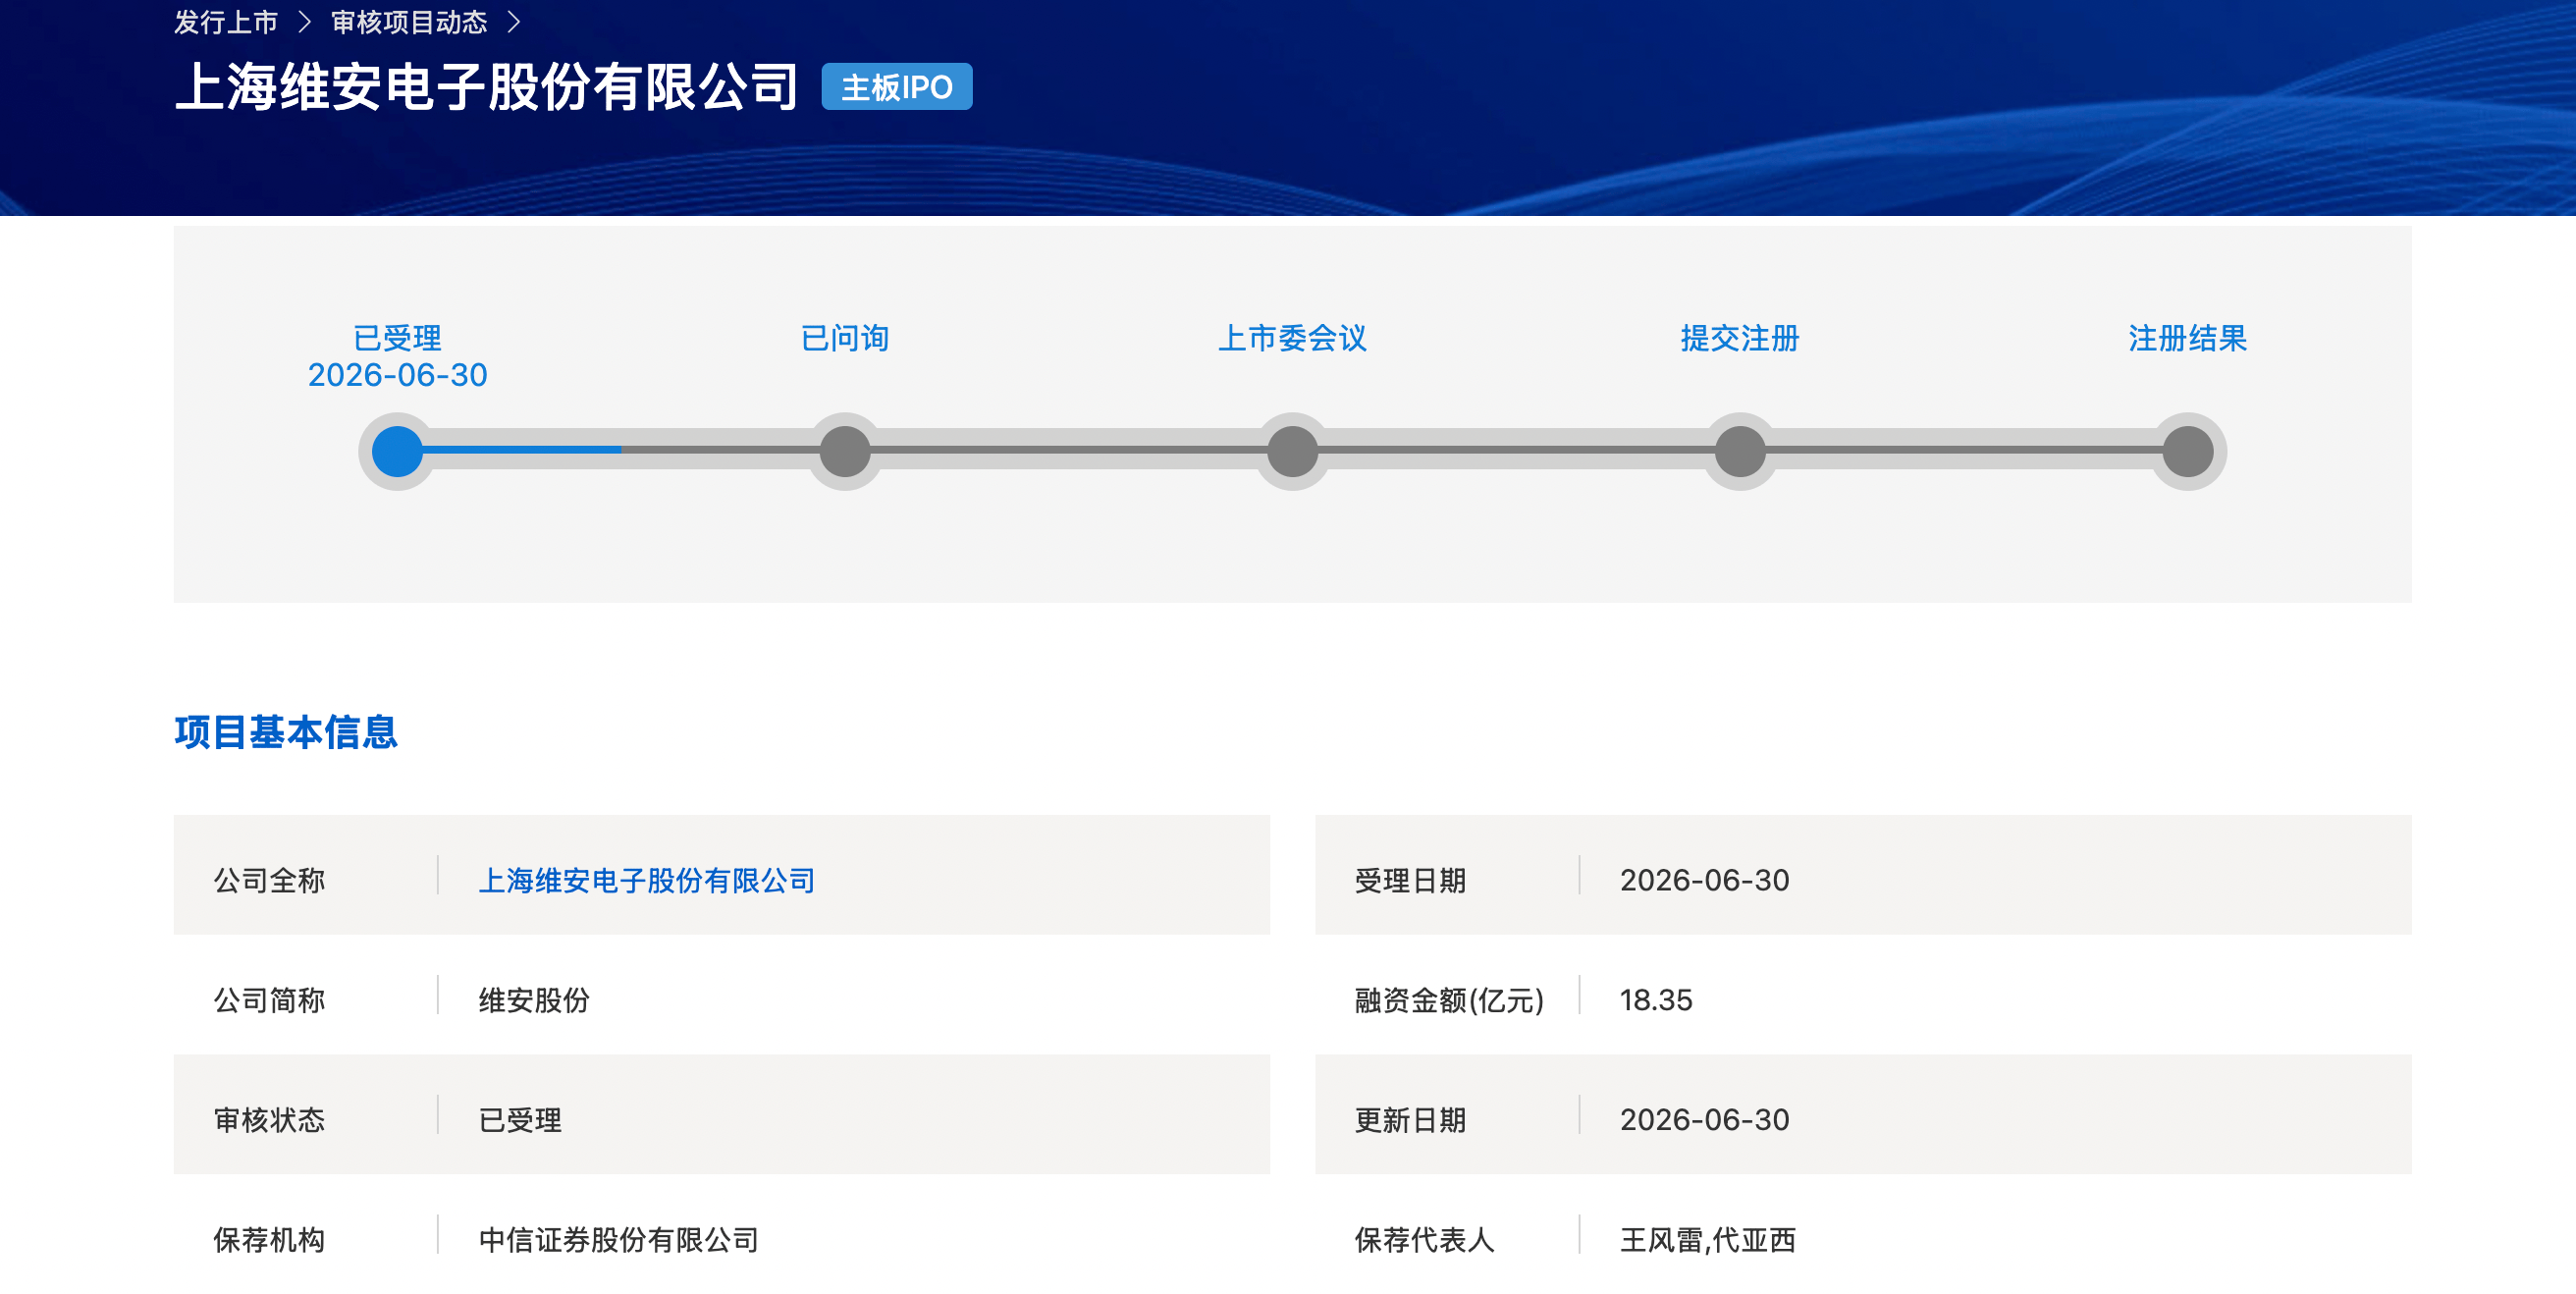Click the 王风雷,代亚西 representatives value
This screenshot has width=2576, height=1294.
pyautogui.click(x=1708, y=1240)
